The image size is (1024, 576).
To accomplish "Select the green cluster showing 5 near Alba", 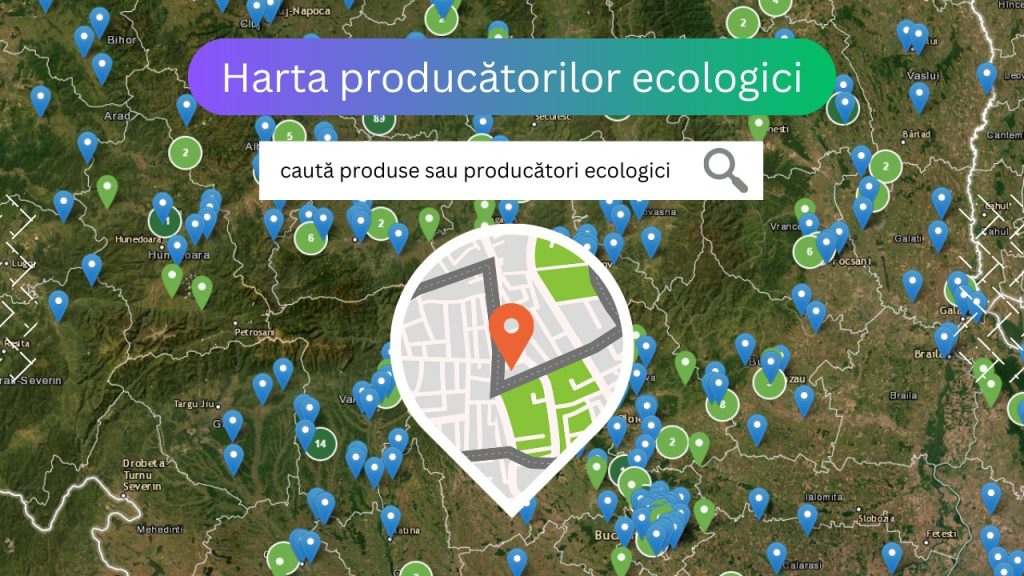I will (x=290, y=135).
